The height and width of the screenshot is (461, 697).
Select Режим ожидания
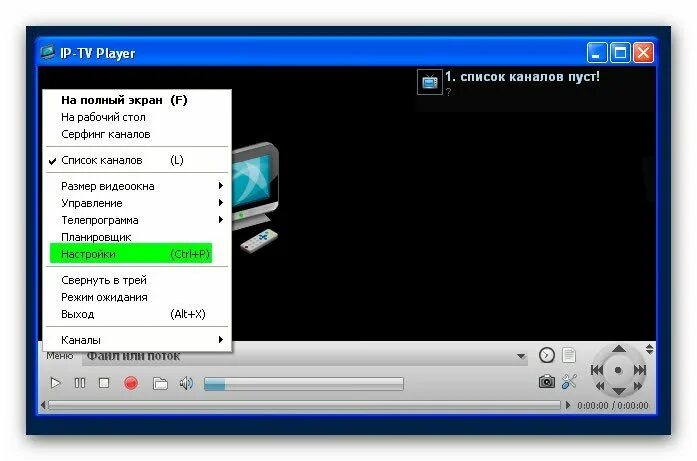(x=137, y=297)
